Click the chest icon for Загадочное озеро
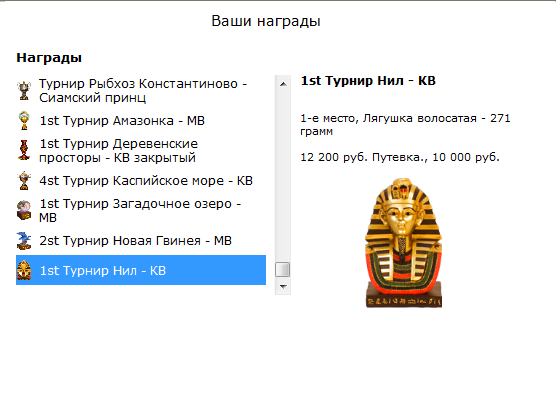Viewport: 556px width, 407px height. (x=24, y=210)
